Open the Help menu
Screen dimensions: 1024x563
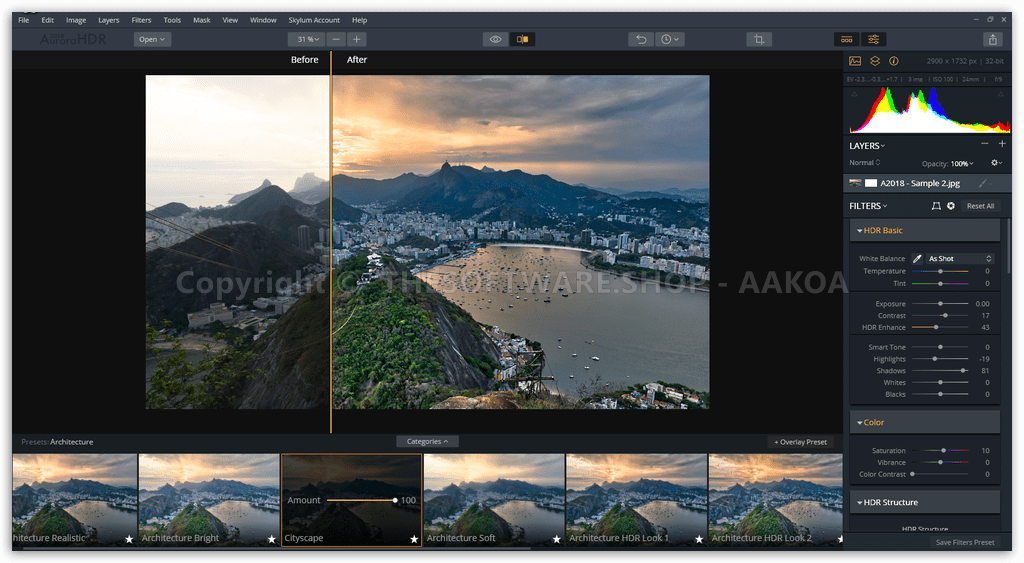[x=359, y=20]
